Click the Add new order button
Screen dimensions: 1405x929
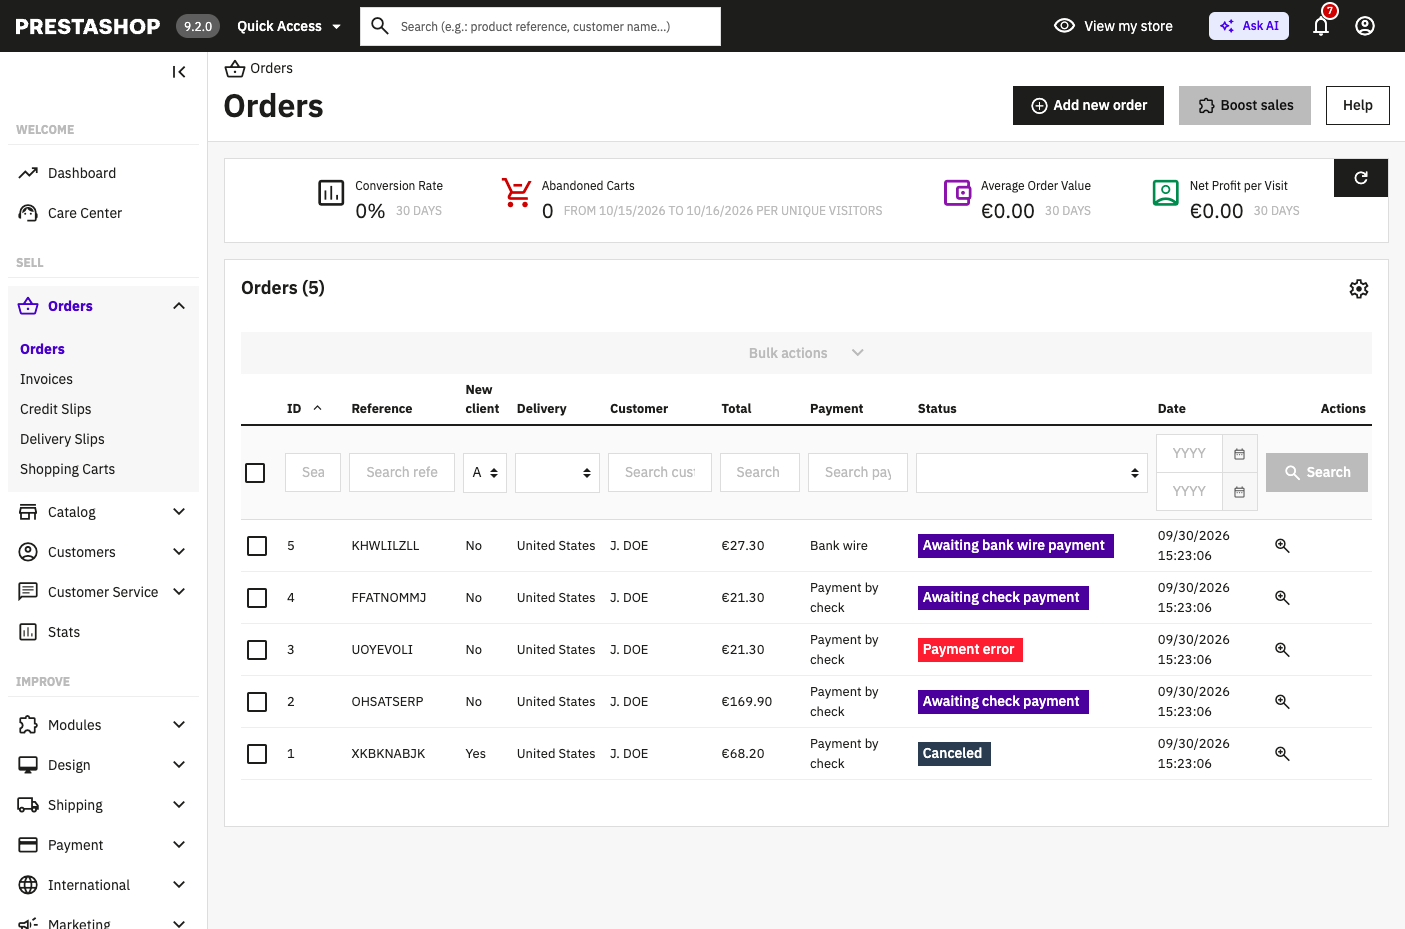(1088, 105)
